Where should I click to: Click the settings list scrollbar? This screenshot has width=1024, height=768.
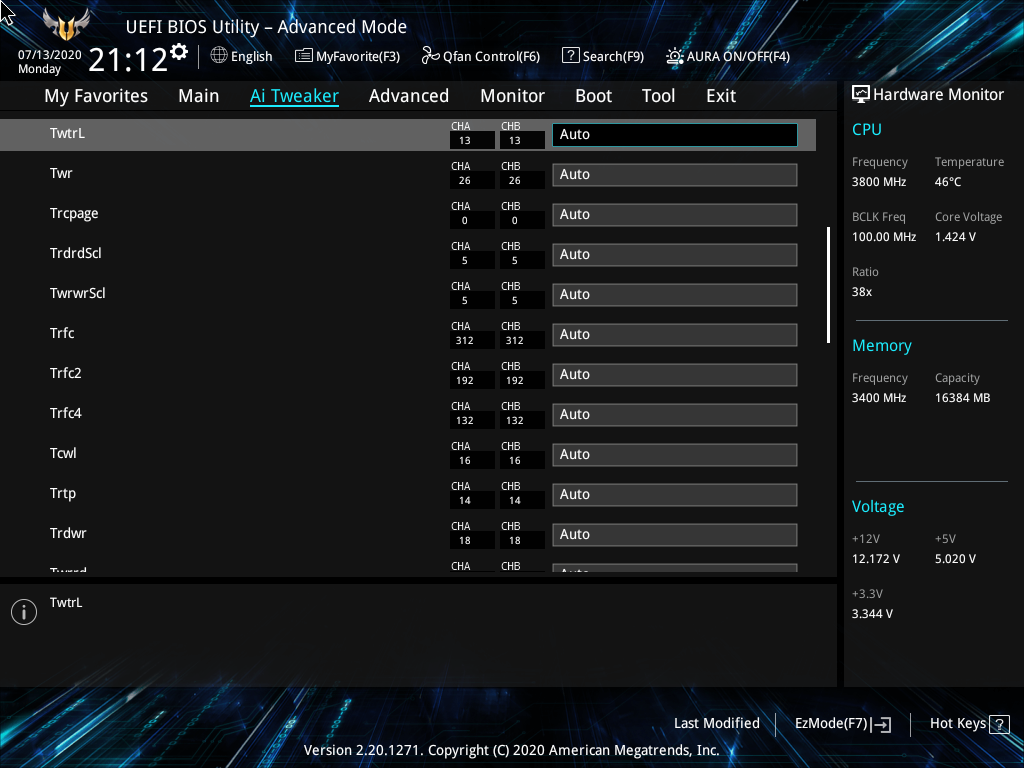[x=828, y=285]
